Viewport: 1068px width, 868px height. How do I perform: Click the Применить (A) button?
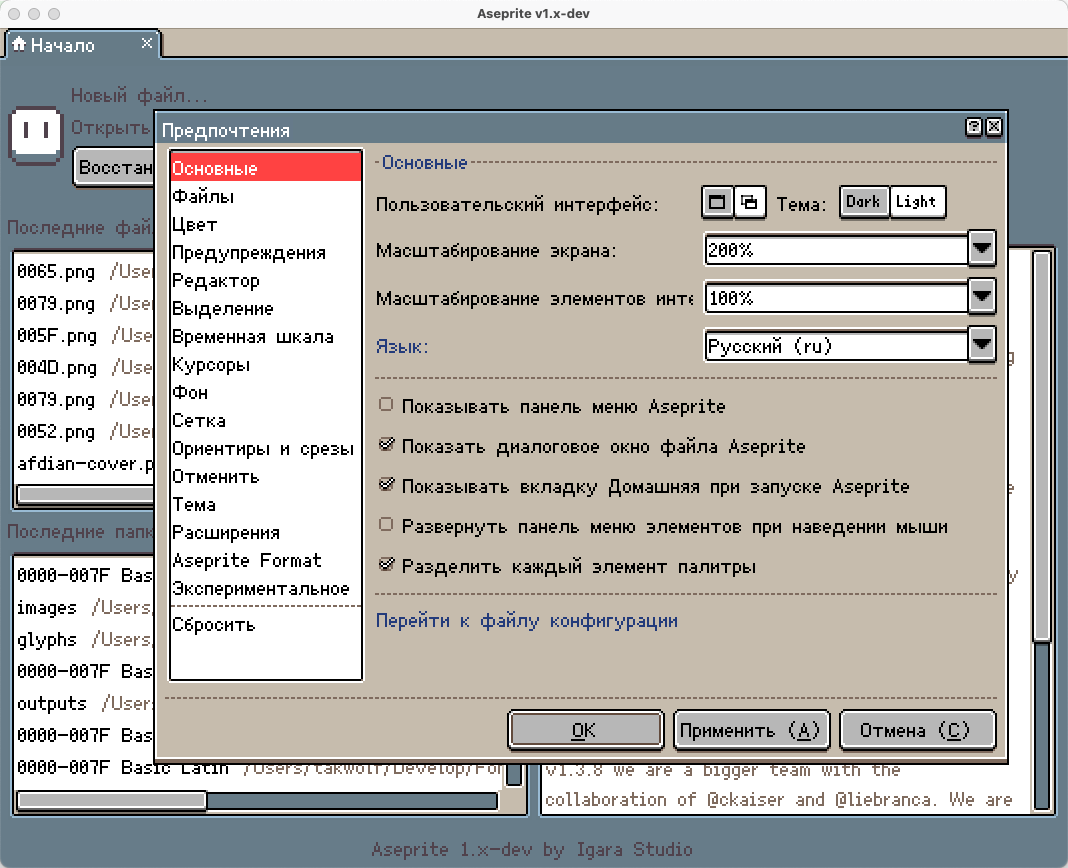[751, 730]
